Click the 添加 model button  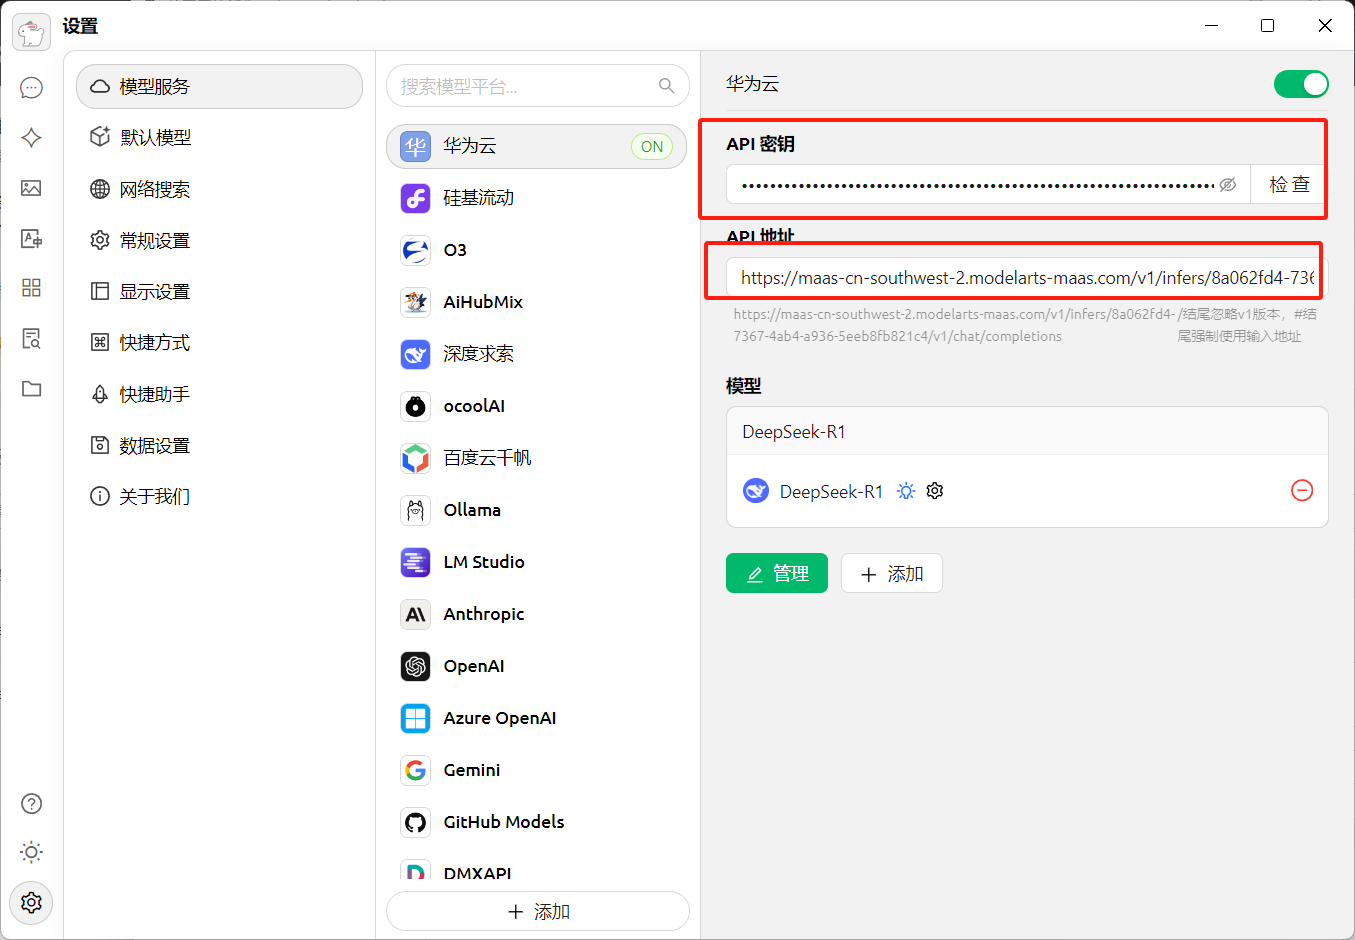(892, 573)
